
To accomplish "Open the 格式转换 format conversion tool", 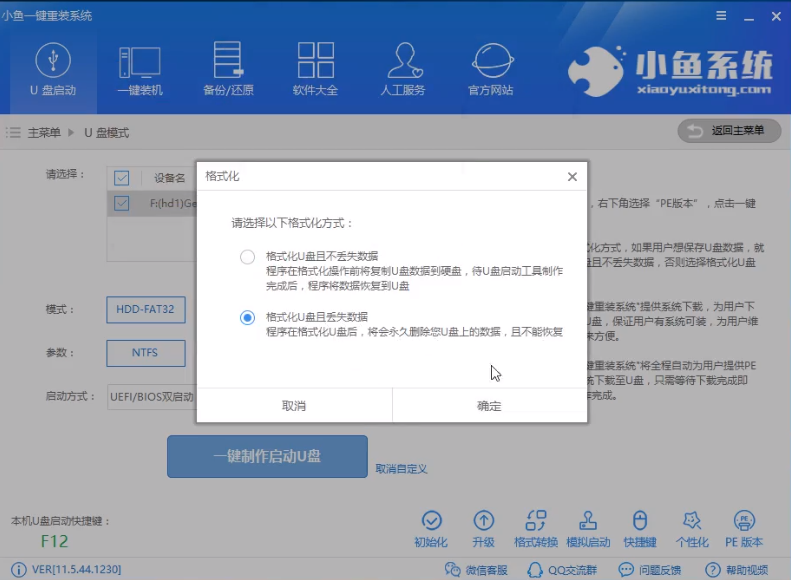I will coord(536,528).
